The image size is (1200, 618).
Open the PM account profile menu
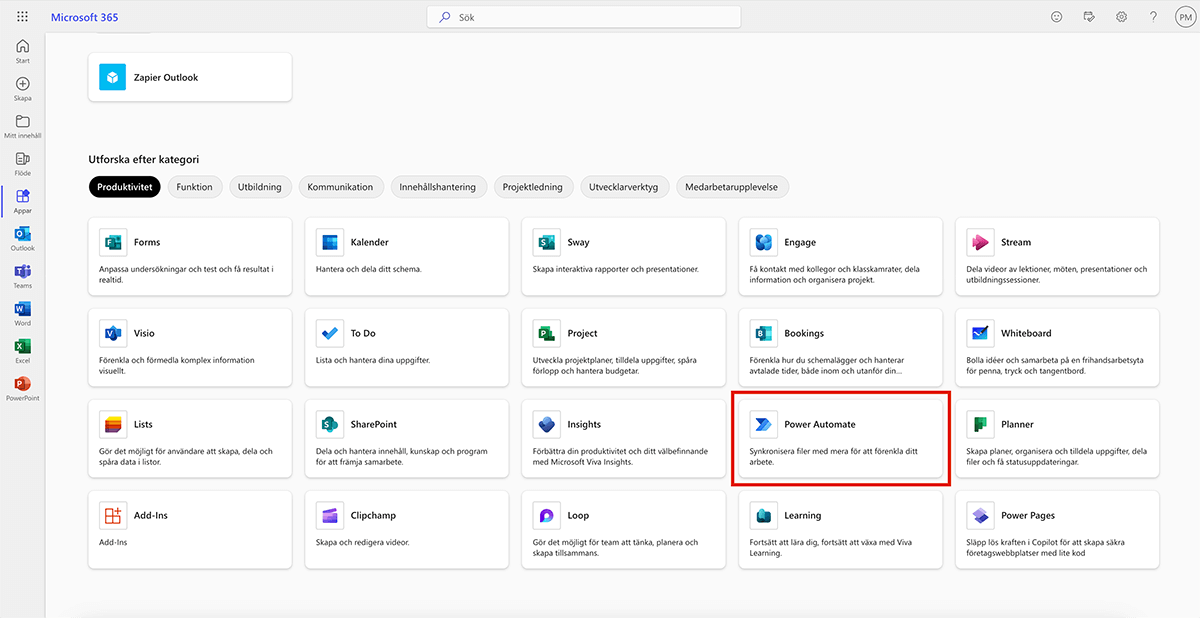coord(1183,17)
